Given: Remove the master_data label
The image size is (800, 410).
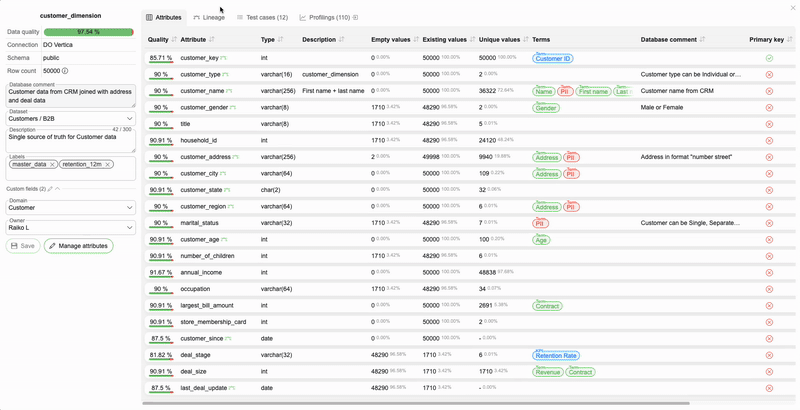Looking at the screenshot, I should click(x=53, y=164).
